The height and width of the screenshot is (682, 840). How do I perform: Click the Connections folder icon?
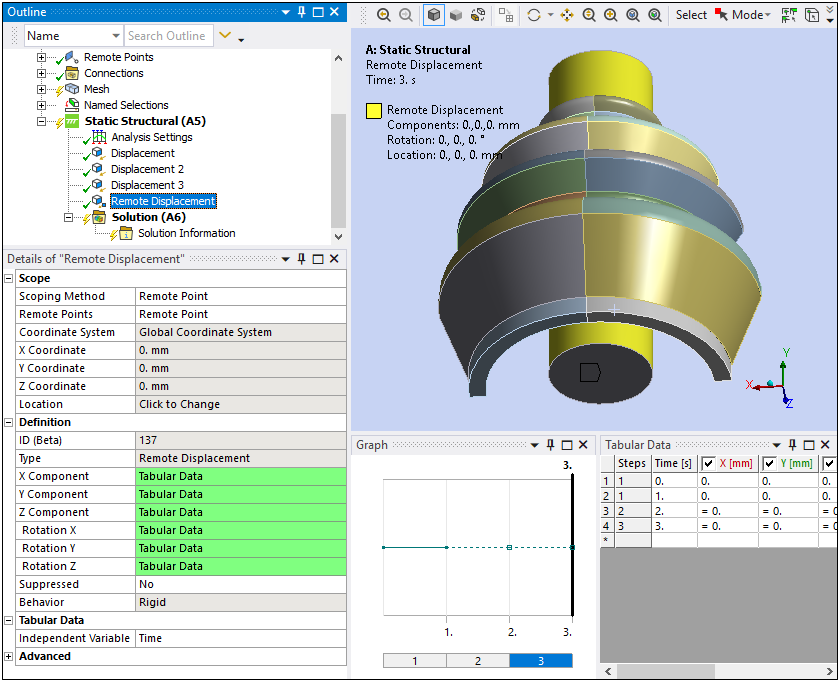coord(72,73)
